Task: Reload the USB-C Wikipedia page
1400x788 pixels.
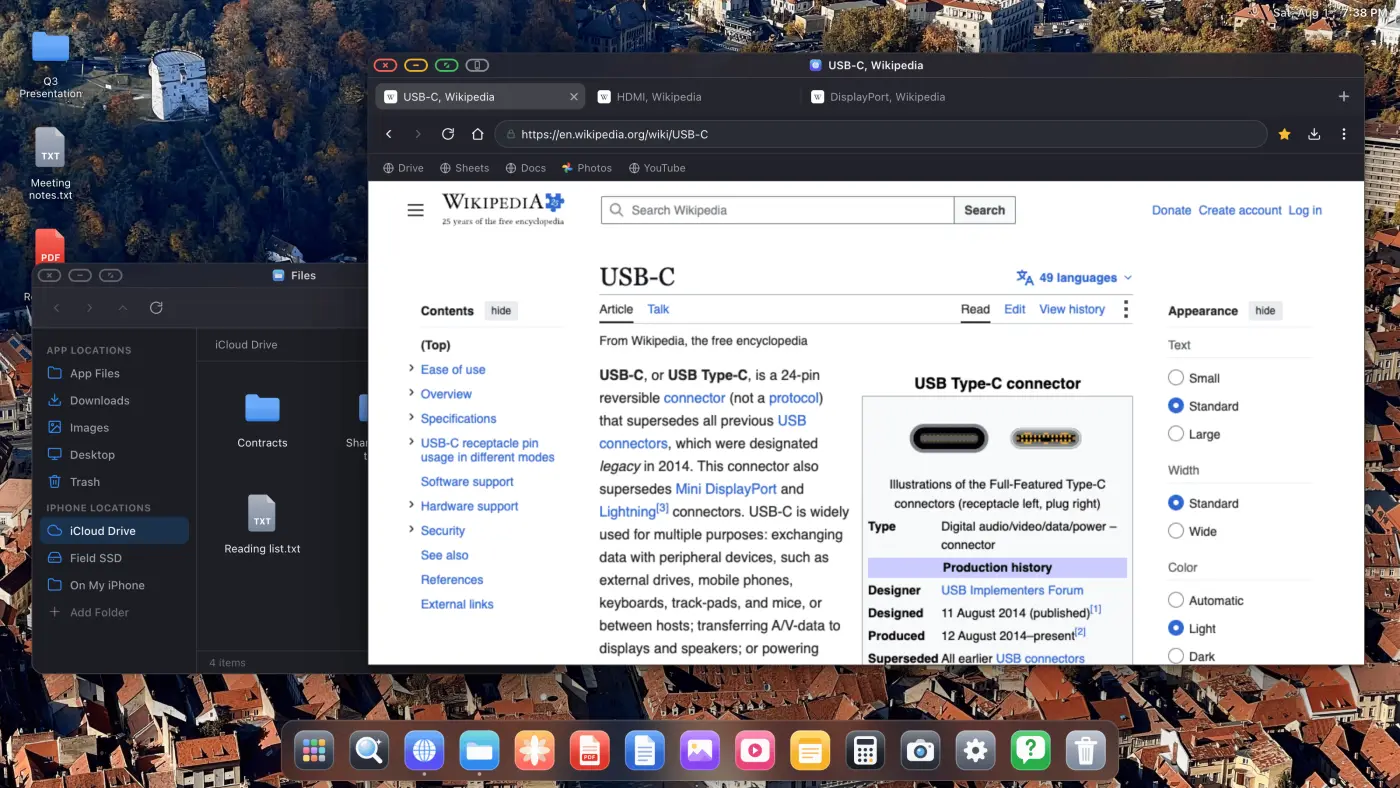Action: [448, 134]
